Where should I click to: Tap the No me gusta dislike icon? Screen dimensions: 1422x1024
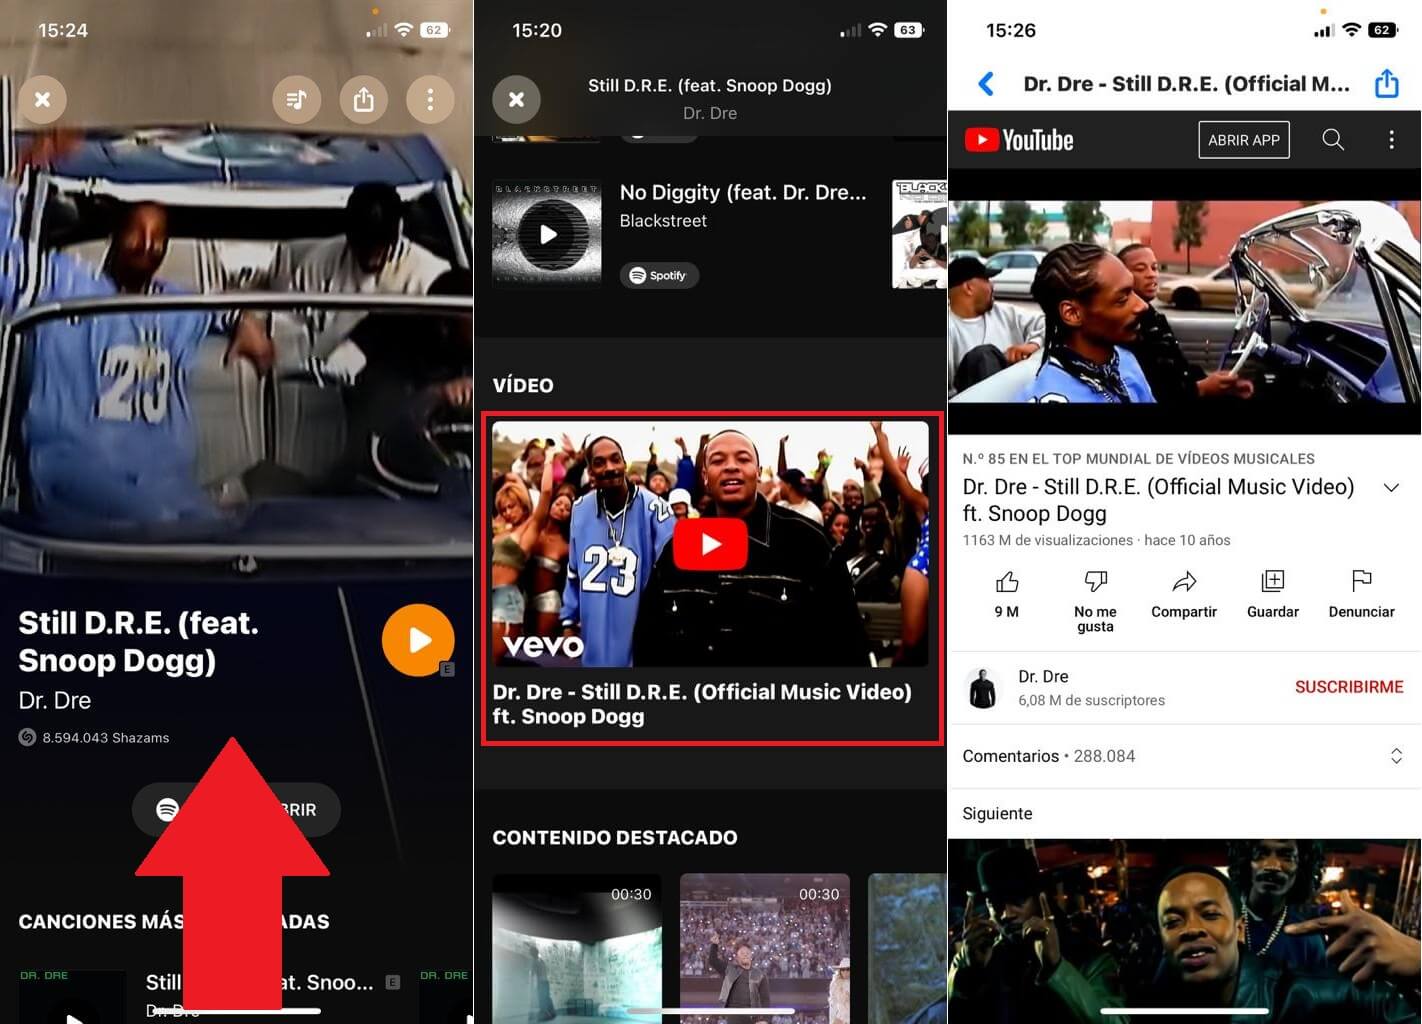pos(1095,581)
